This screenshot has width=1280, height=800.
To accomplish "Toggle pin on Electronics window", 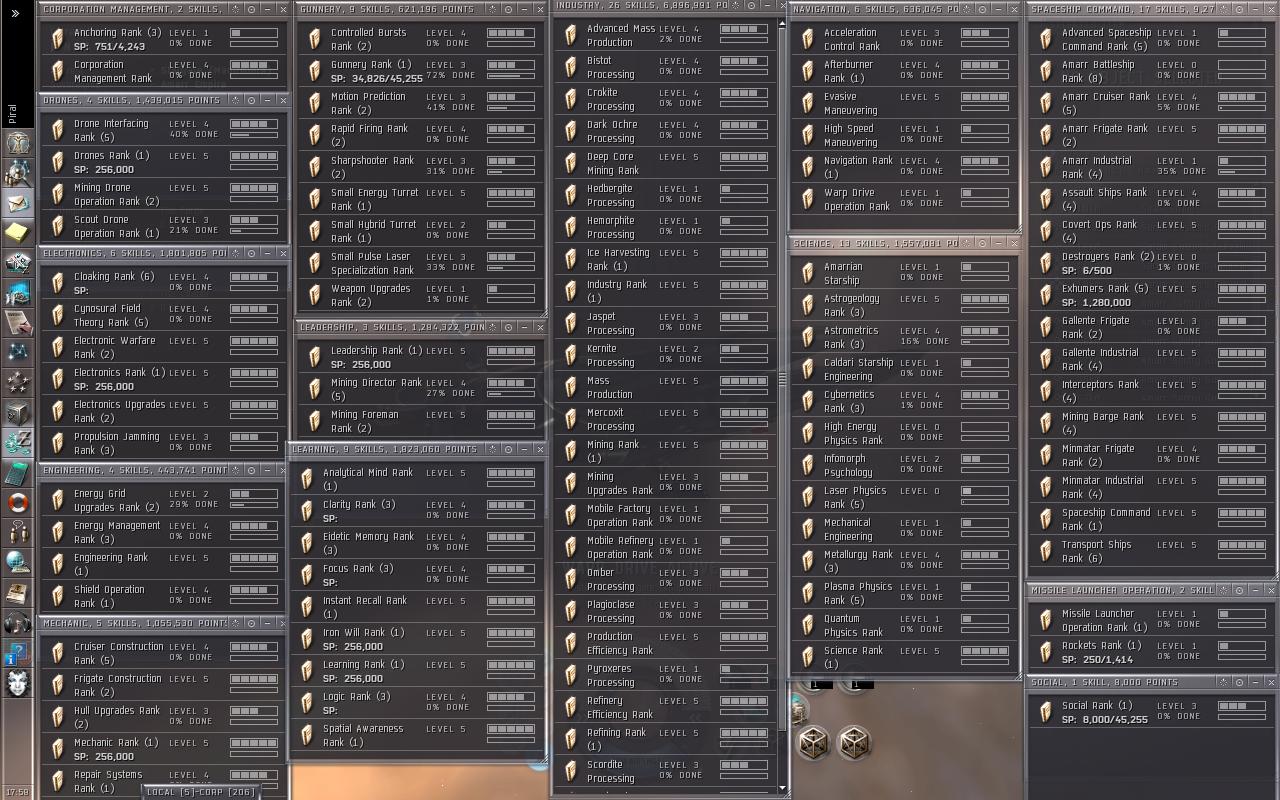I will (235, 254).
